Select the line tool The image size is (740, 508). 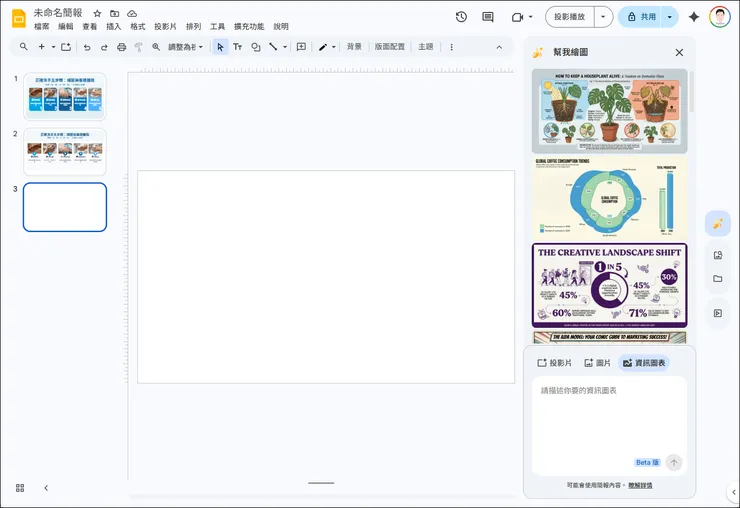(273, 47)
